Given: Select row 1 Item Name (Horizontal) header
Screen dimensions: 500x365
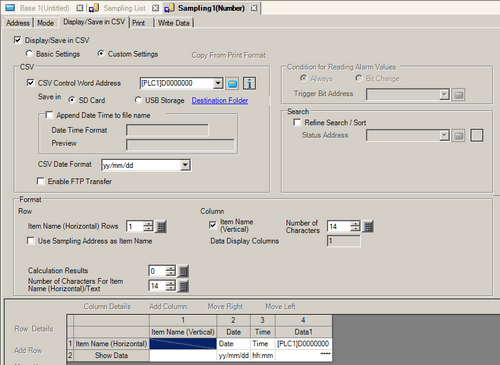Looking at the screenshot, I should 111,343.
